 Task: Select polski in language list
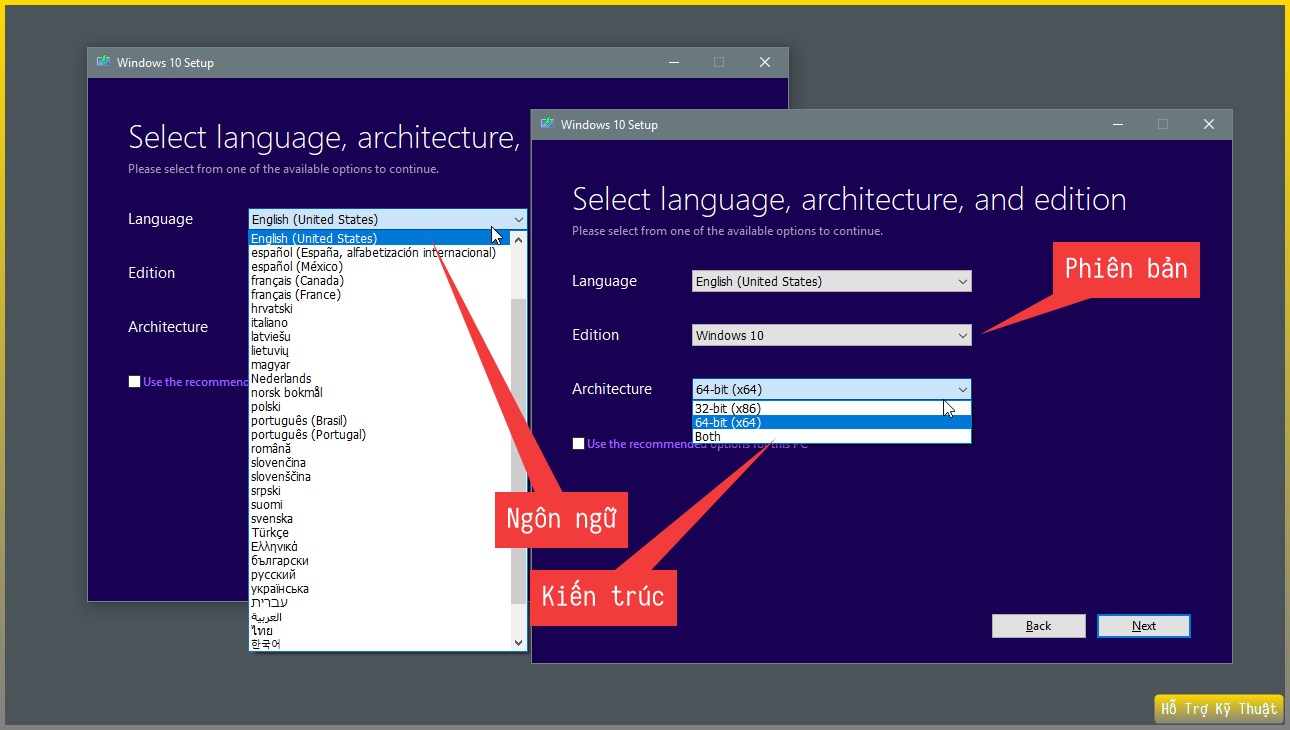(x=379, y=406)
